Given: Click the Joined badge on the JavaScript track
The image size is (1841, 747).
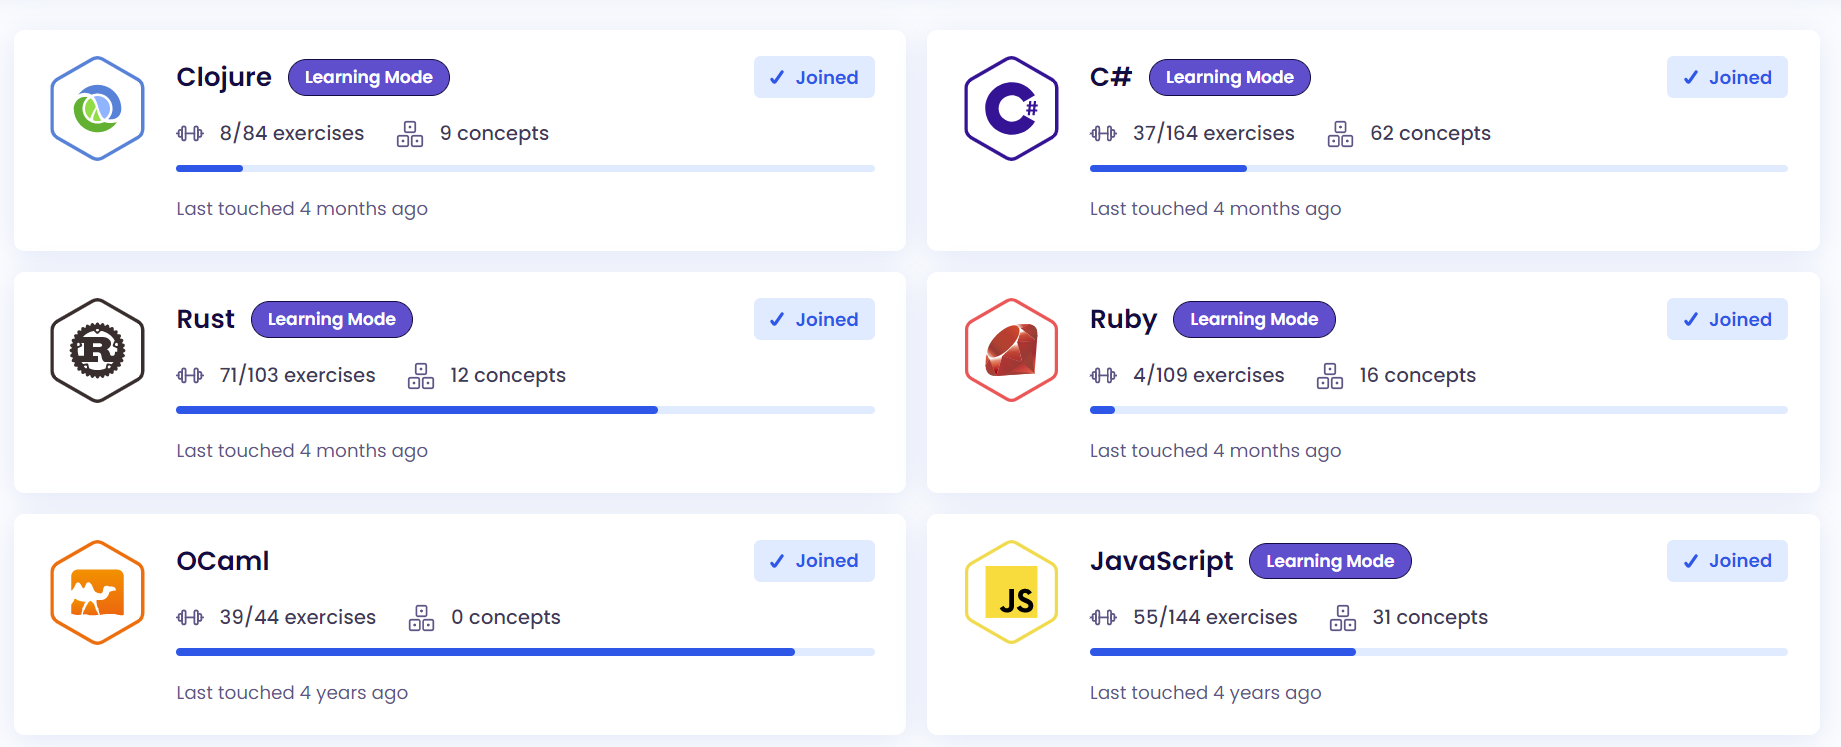Looking at the screenshot, I should point(1727,561).
